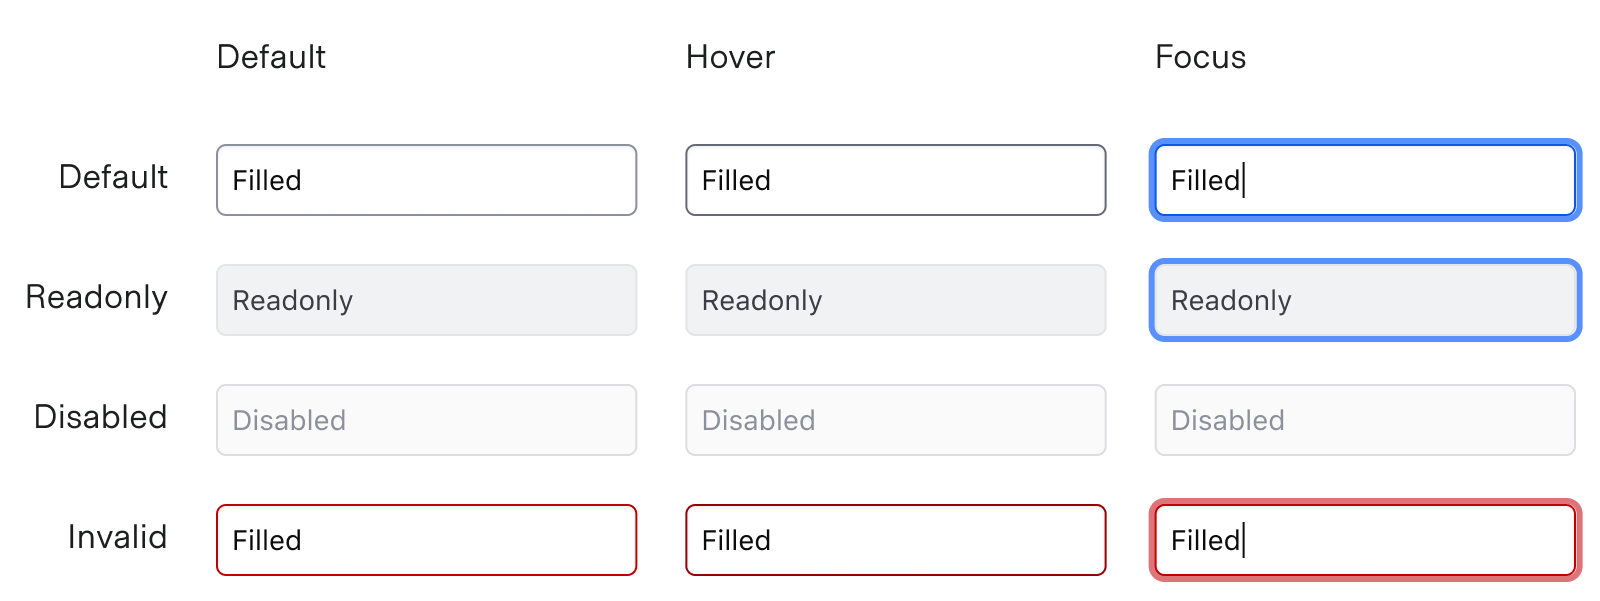Image resolution: width=1600 pixels, height=601 pixels.
Task: Click the Disabled field in Hover column
Action: [x=895, y=420]
